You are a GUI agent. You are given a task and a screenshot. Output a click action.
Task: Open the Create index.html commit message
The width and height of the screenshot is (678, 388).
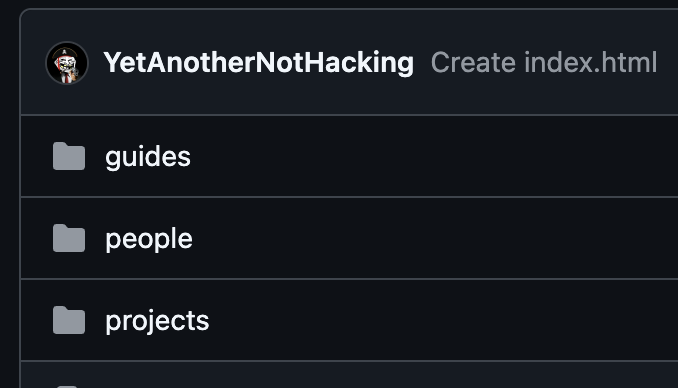[544, 63]
